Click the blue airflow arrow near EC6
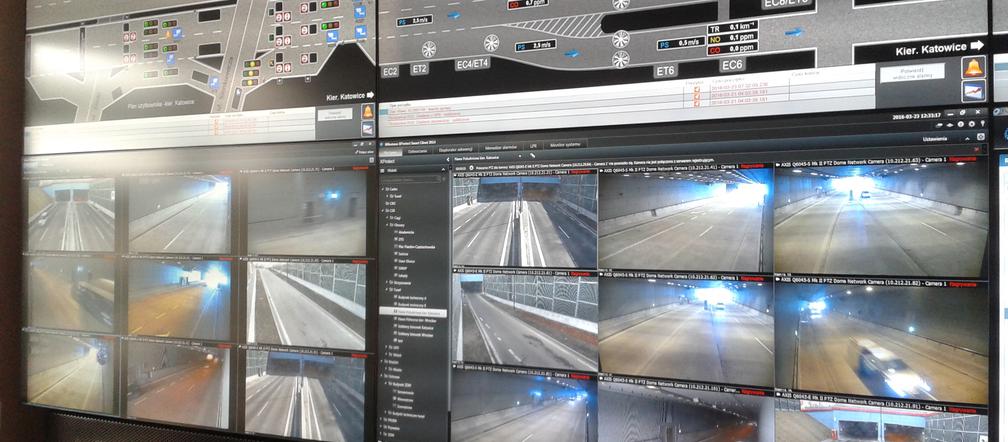The height and width of the screenshot is (442, 1008). (793, 32)
